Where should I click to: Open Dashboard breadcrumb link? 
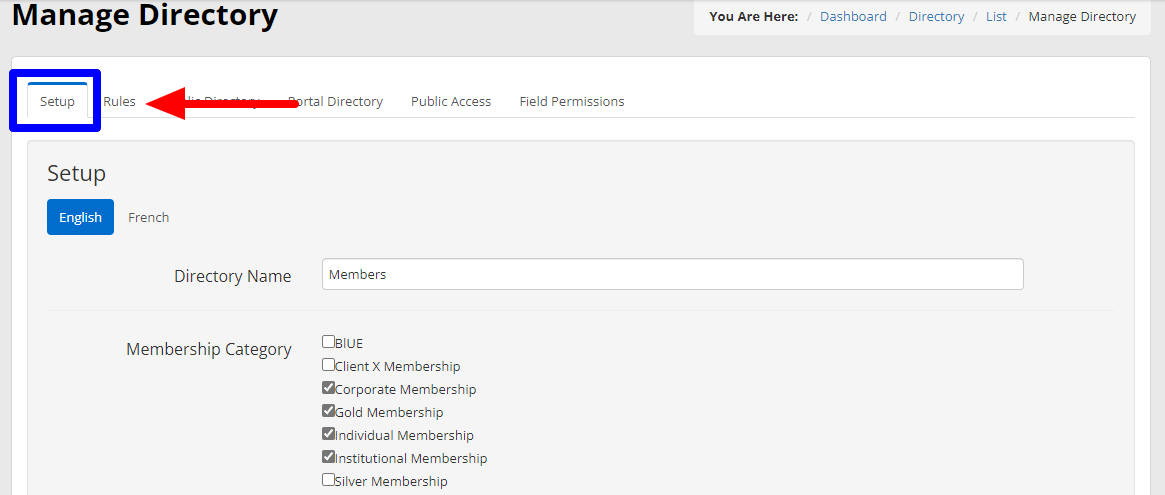pos(853,16)
